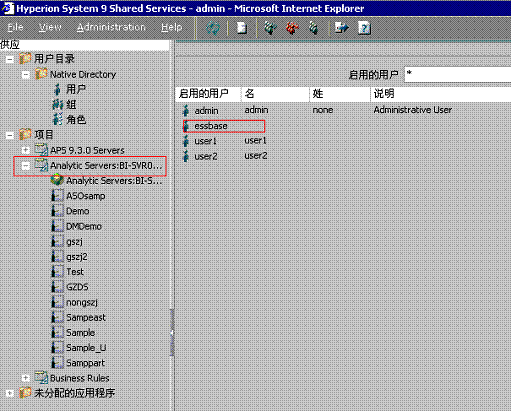Viewport: 512px width, 412px height.
Task: Click the red user group toolbar icon
Action: 292,28
